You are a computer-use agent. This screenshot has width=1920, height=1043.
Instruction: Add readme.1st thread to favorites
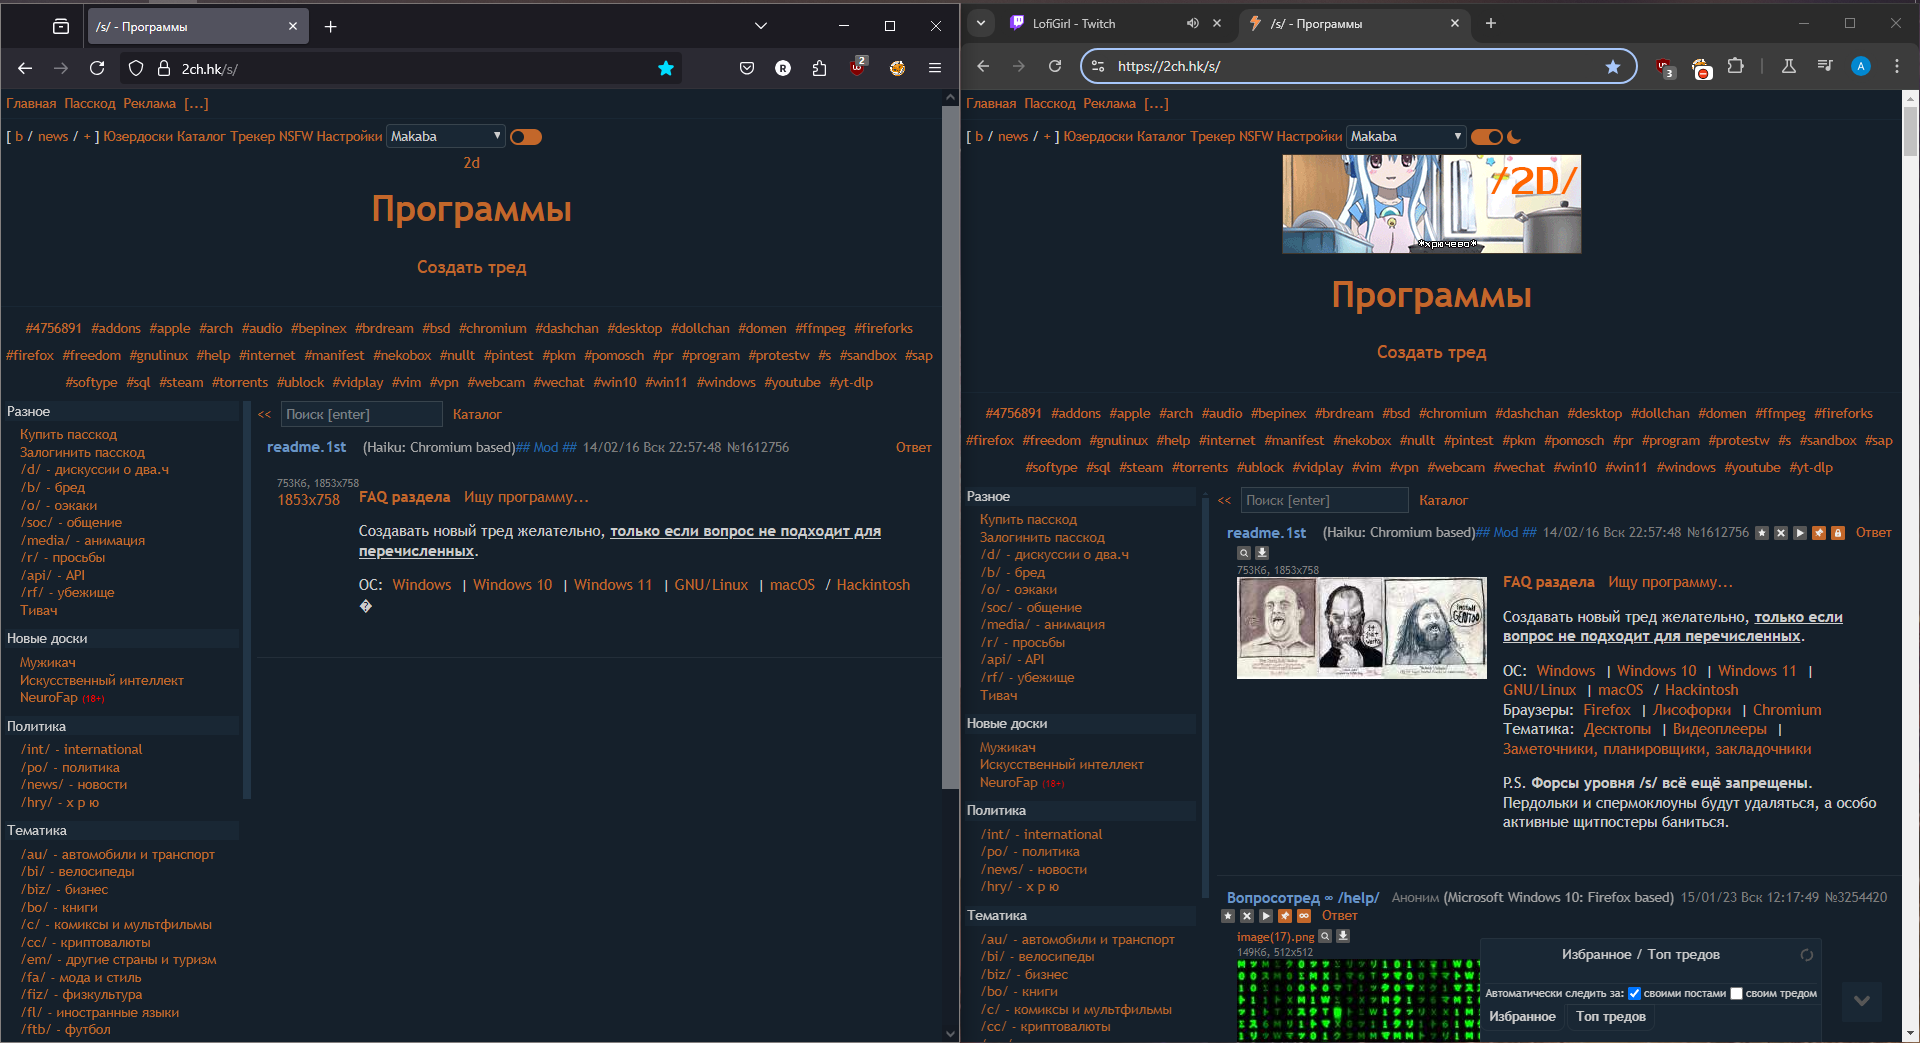[x=1762, y=533]
